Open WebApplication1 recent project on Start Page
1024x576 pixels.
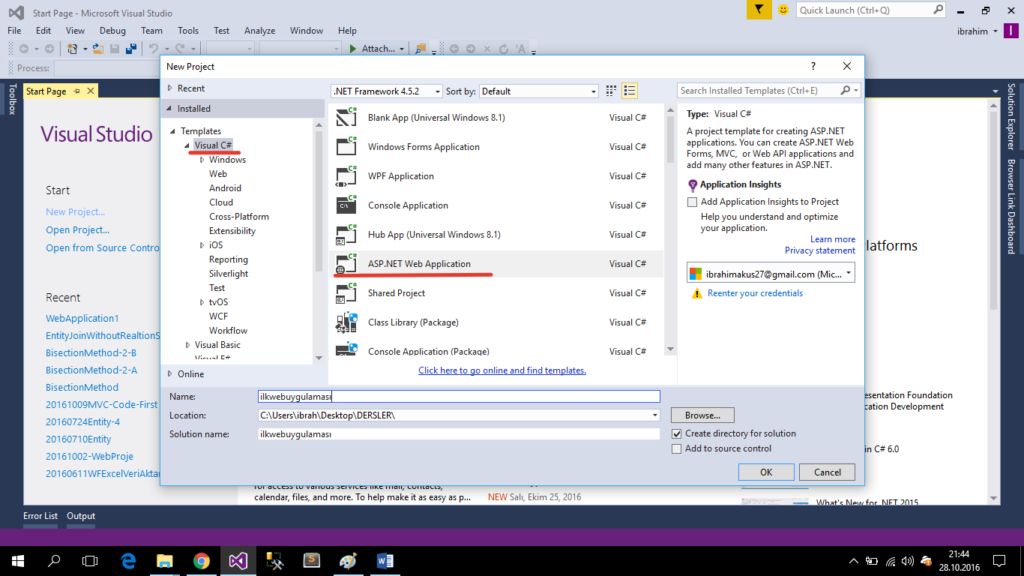82,319
